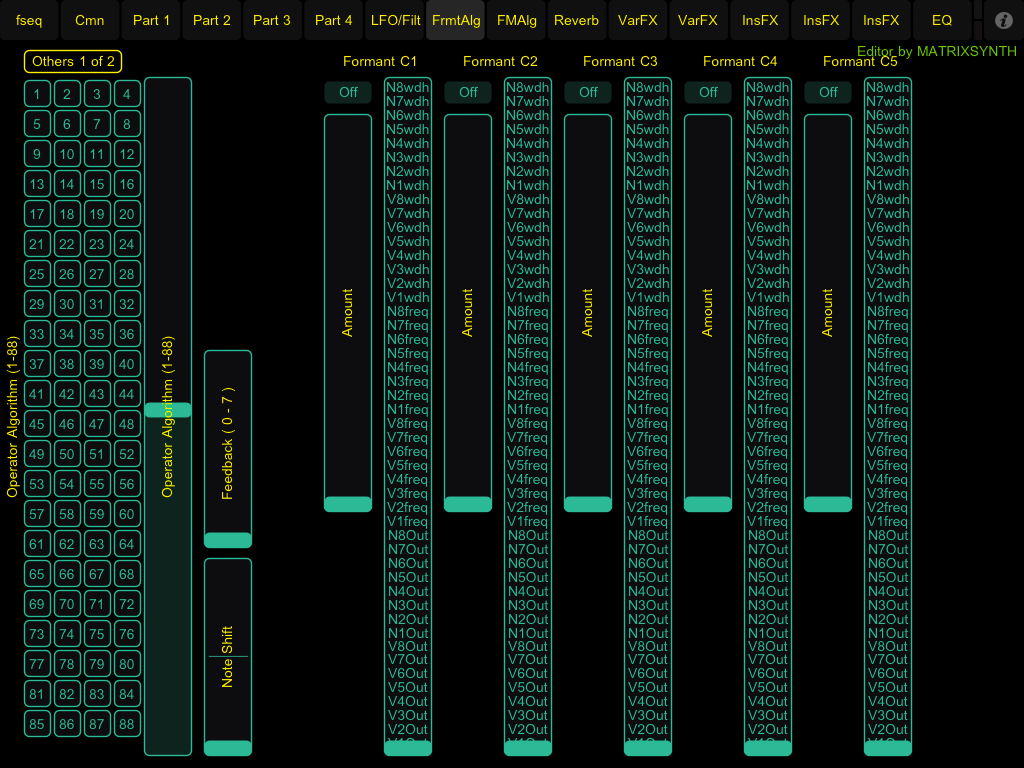Toggle Formant C3 Off switch
The width and height of the screenshot is (1024, 768).
coord(588,92)
